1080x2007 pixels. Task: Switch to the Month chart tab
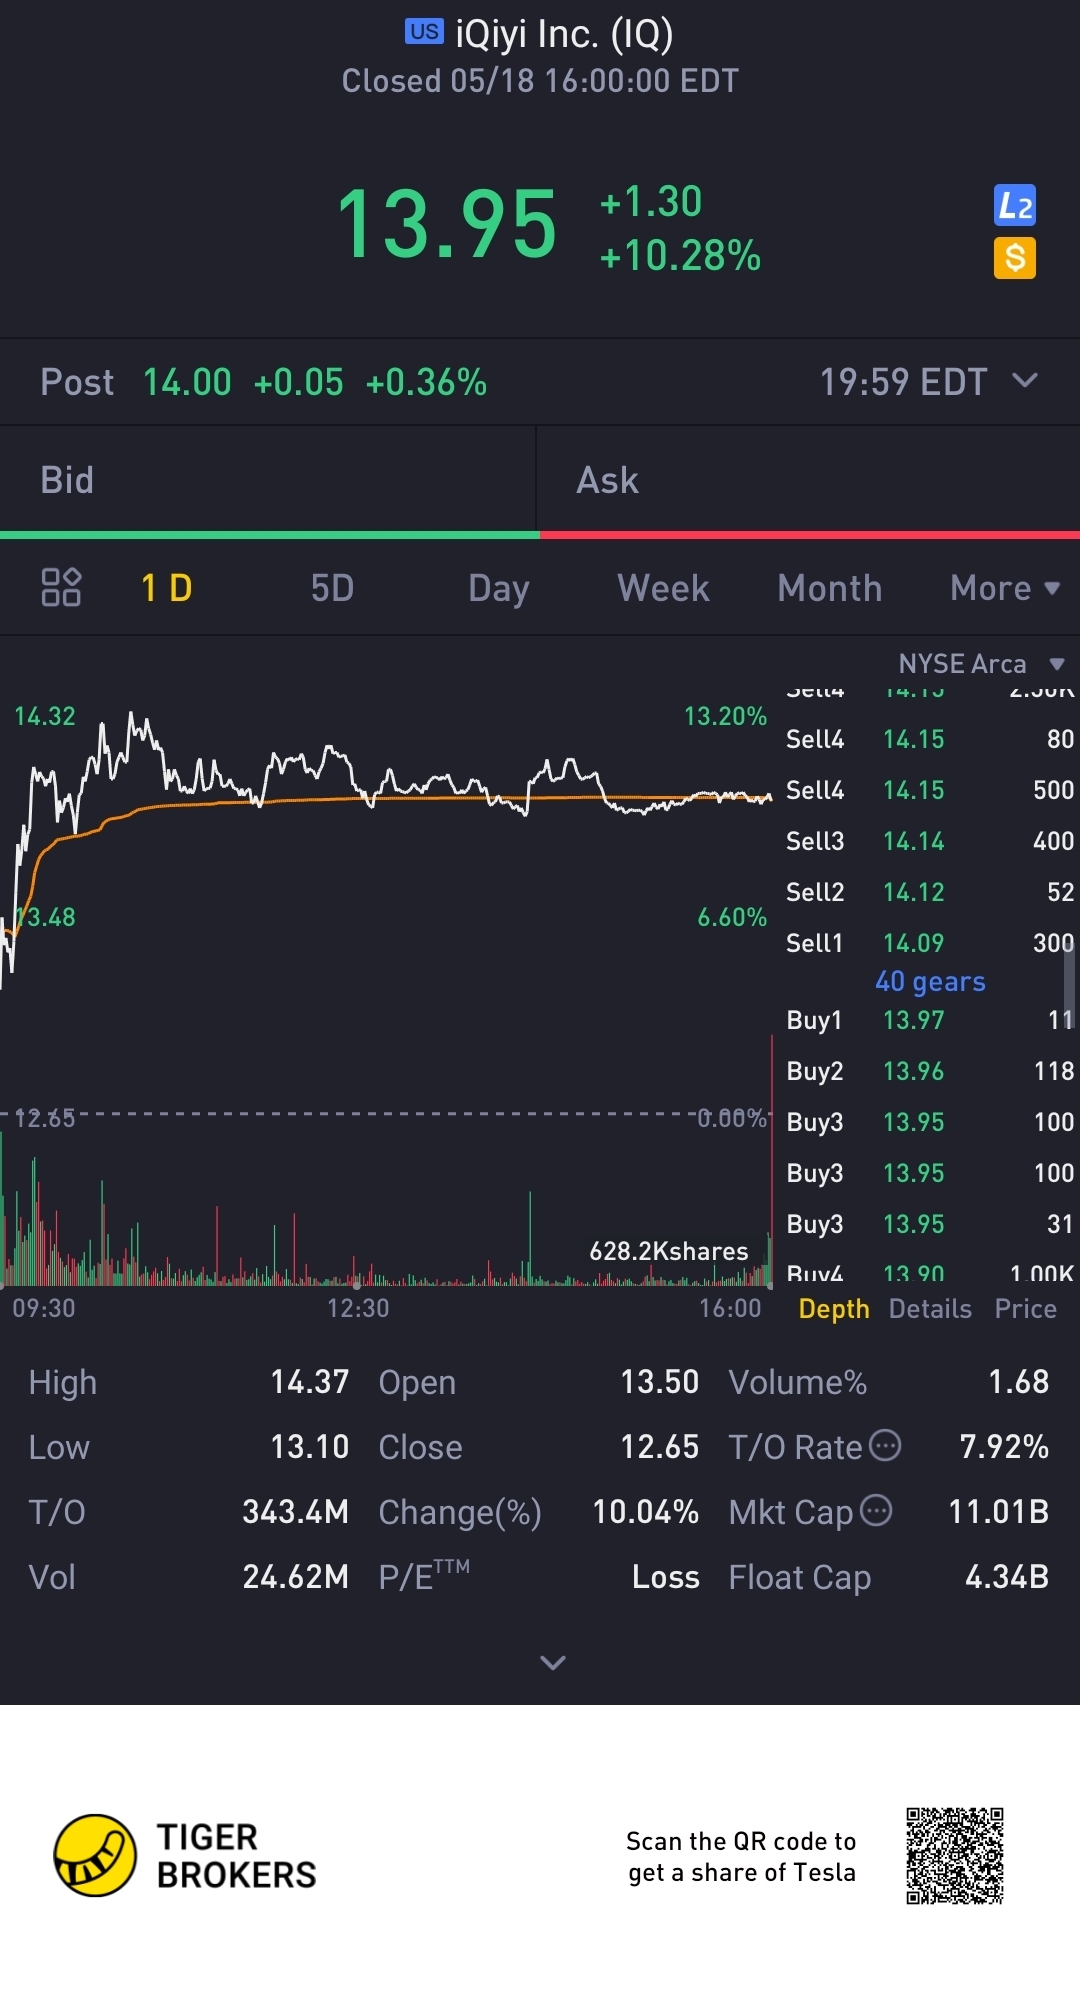click(830, 588)
